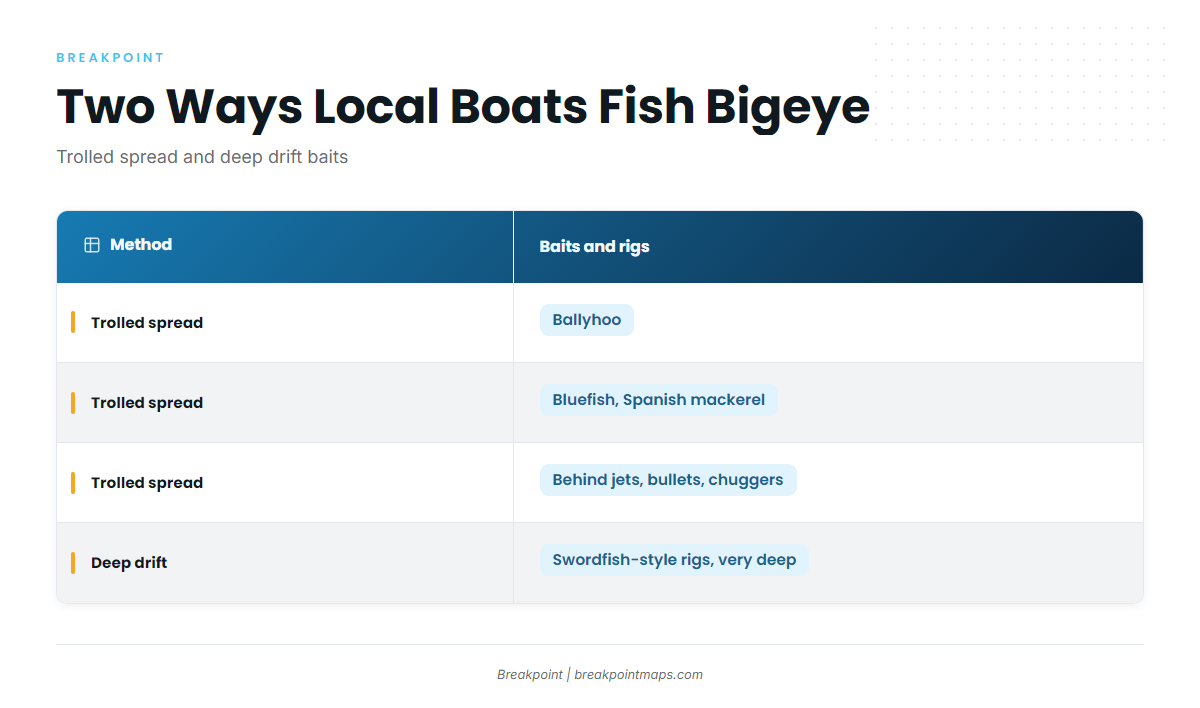Viewport: 1200px width, 708px height.
Task: Click the Swordfish-style rigs, very deep tag
Action: (674, 560)
